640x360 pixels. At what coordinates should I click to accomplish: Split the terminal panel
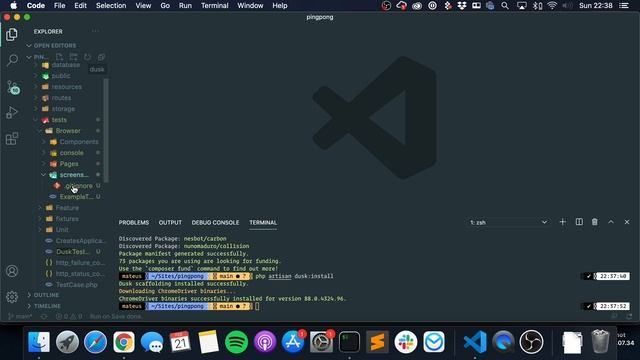click(x=579, y=222)
